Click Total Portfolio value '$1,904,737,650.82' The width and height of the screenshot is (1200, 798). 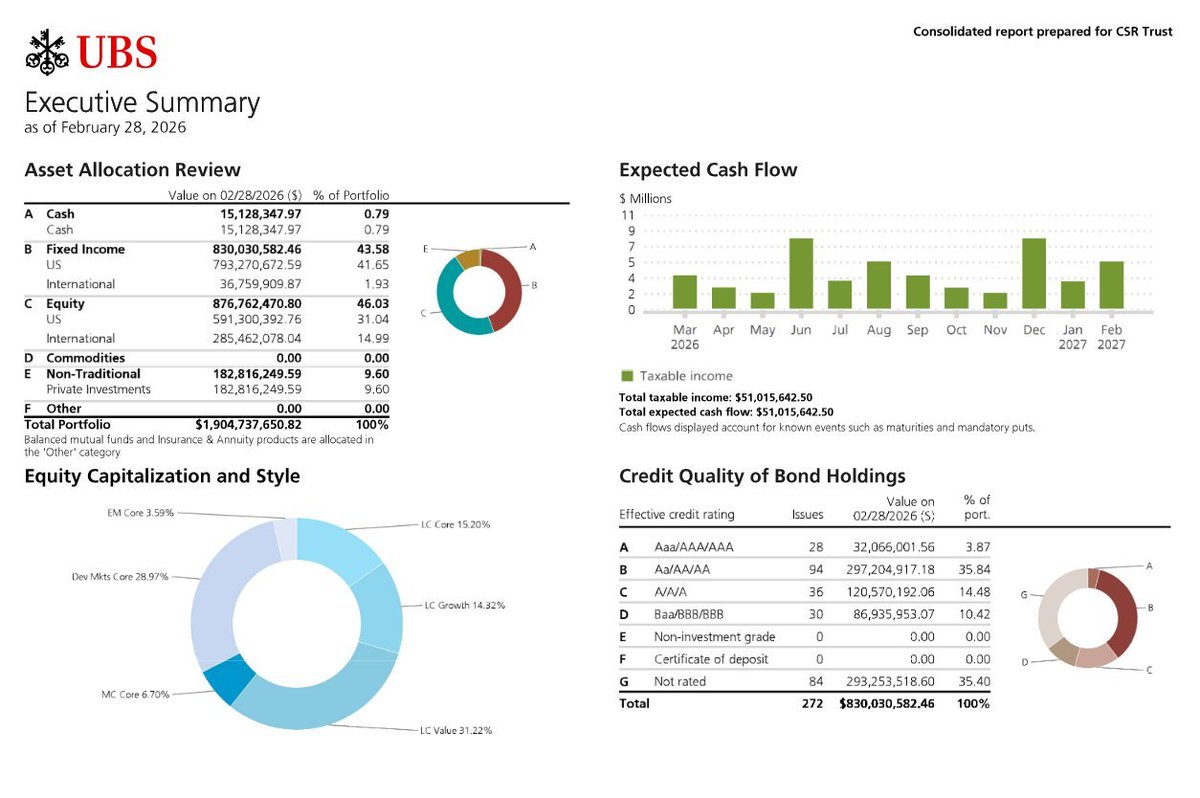pyautogui.click(x=248, y=424)
